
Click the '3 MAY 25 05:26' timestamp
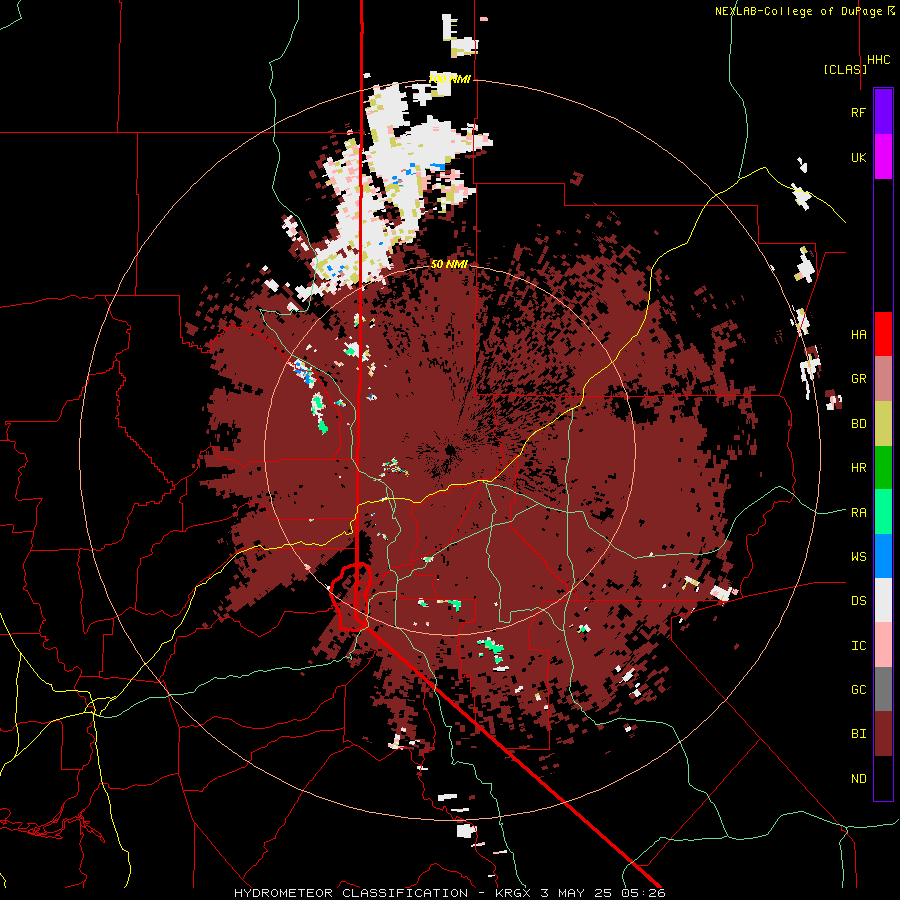coord(603,893)
